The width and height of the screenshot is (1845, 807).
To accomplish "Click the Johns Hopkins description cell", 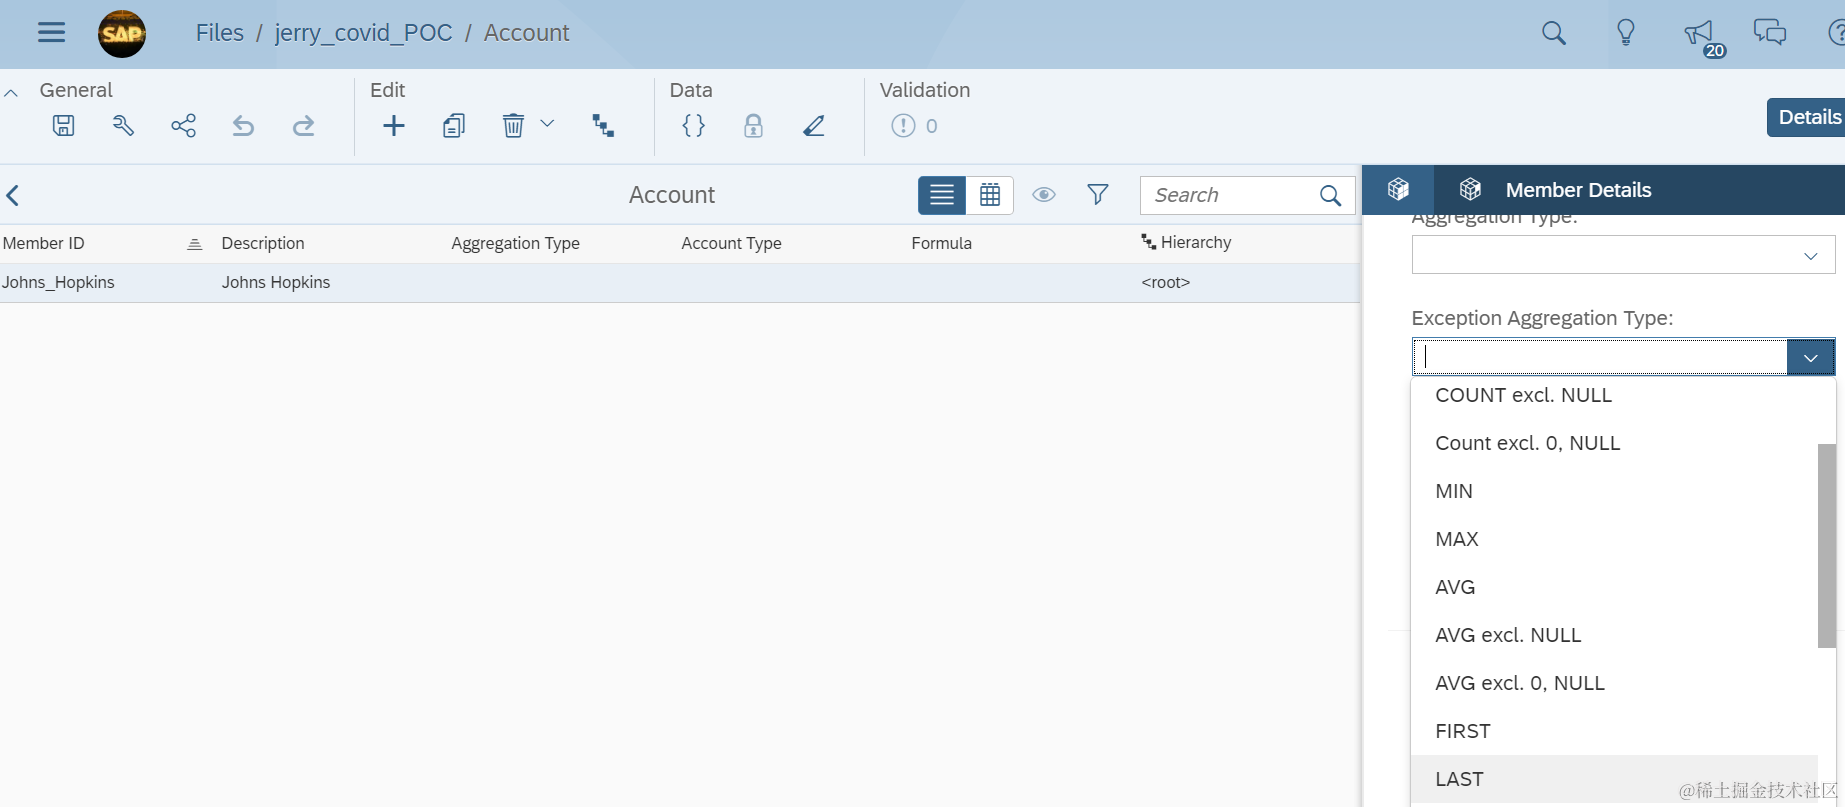I will [276, 282].
